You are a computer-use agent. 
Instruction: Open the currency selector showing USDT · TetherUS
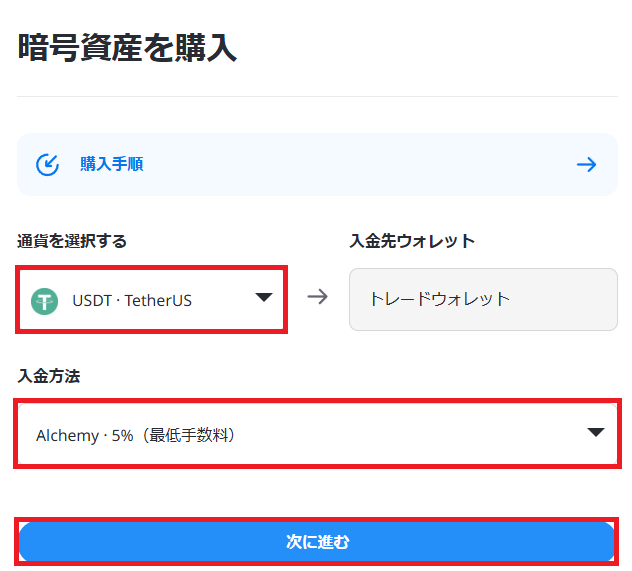(x=151, y=300)
